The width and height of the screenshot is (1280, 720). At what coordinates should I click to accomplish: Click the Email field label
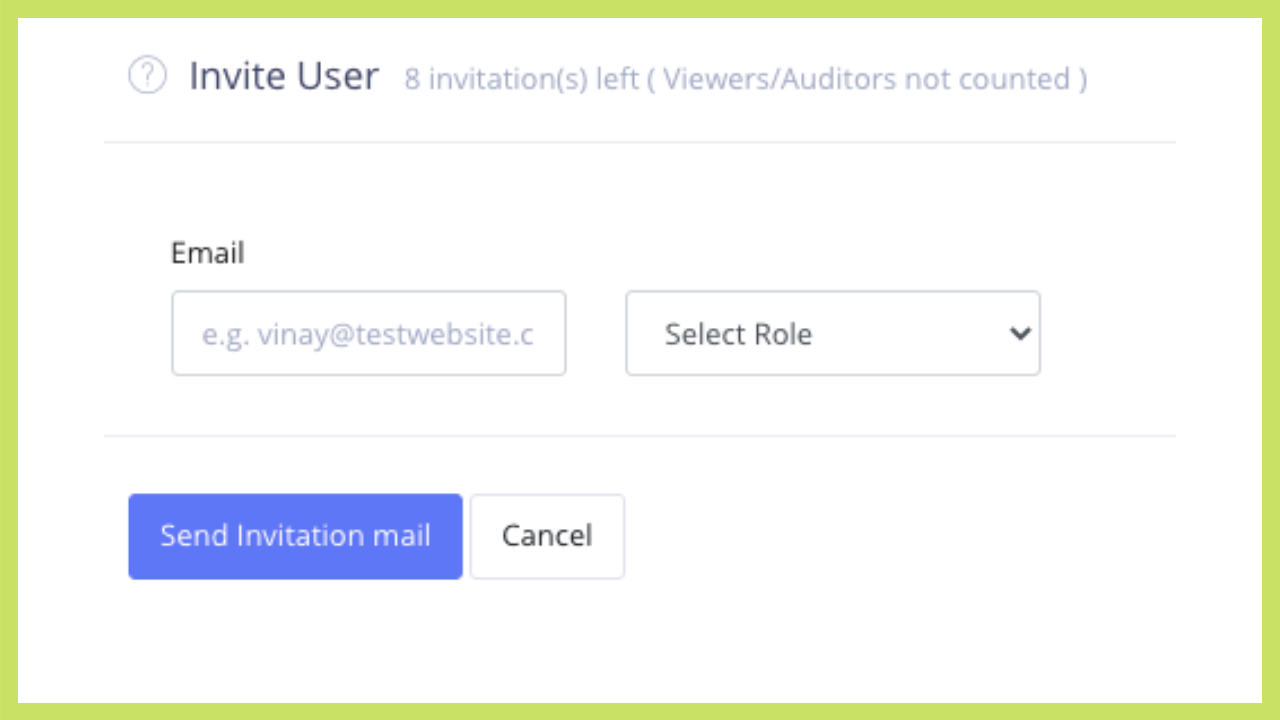(x=208, y=253)
